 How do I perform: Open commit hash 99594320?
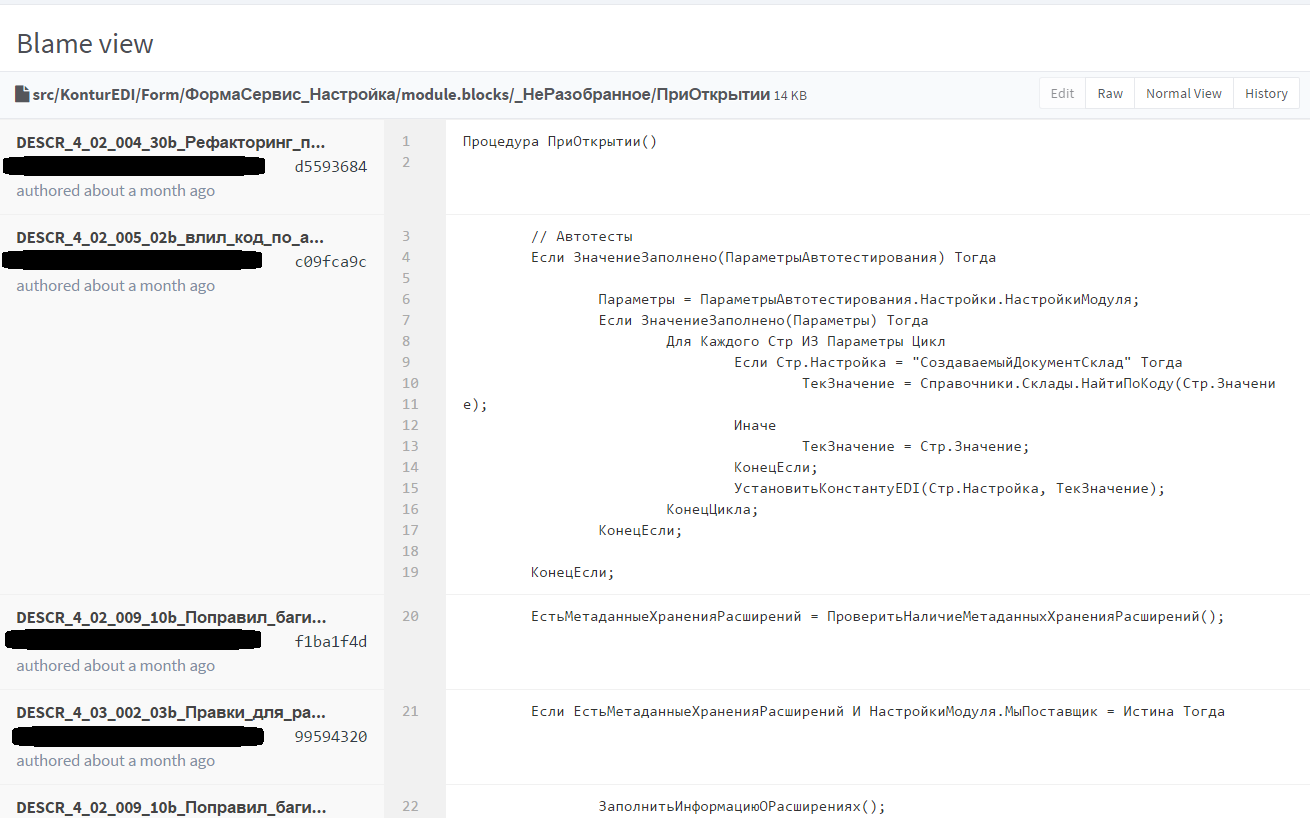(x=331, y=737)
